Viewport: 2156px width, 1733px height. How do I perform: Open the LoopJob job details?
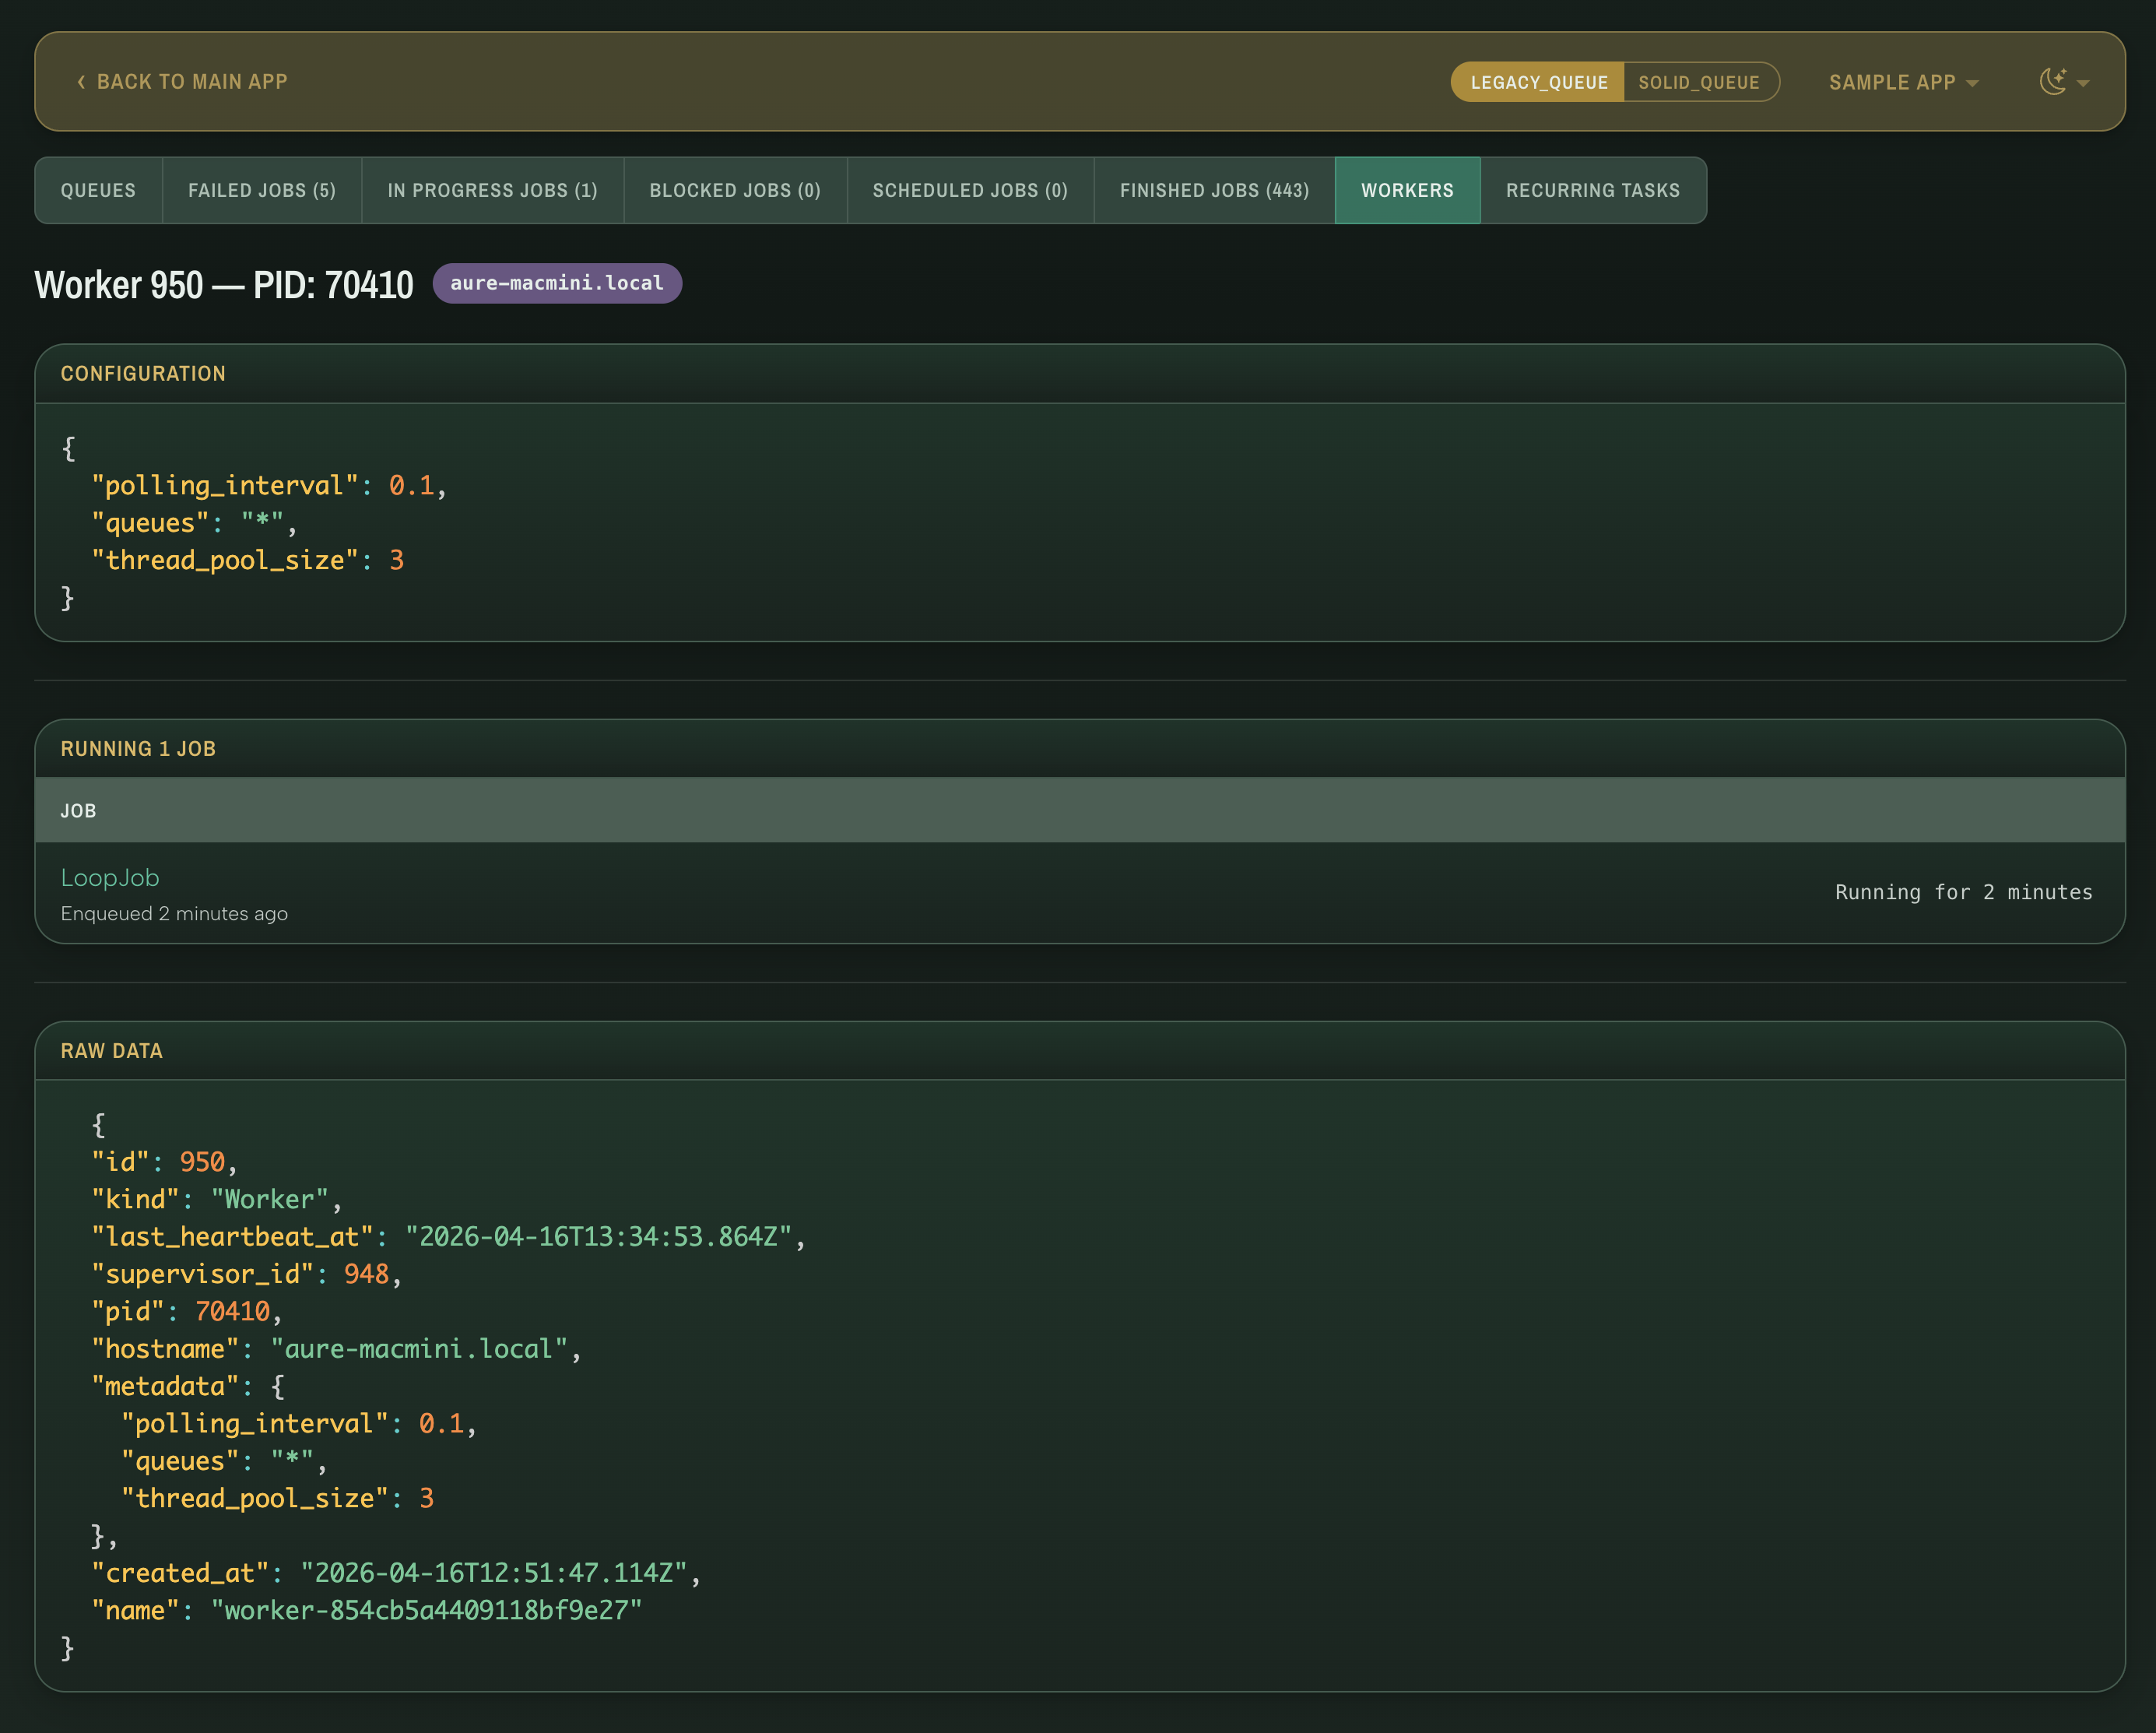(110, 877)
